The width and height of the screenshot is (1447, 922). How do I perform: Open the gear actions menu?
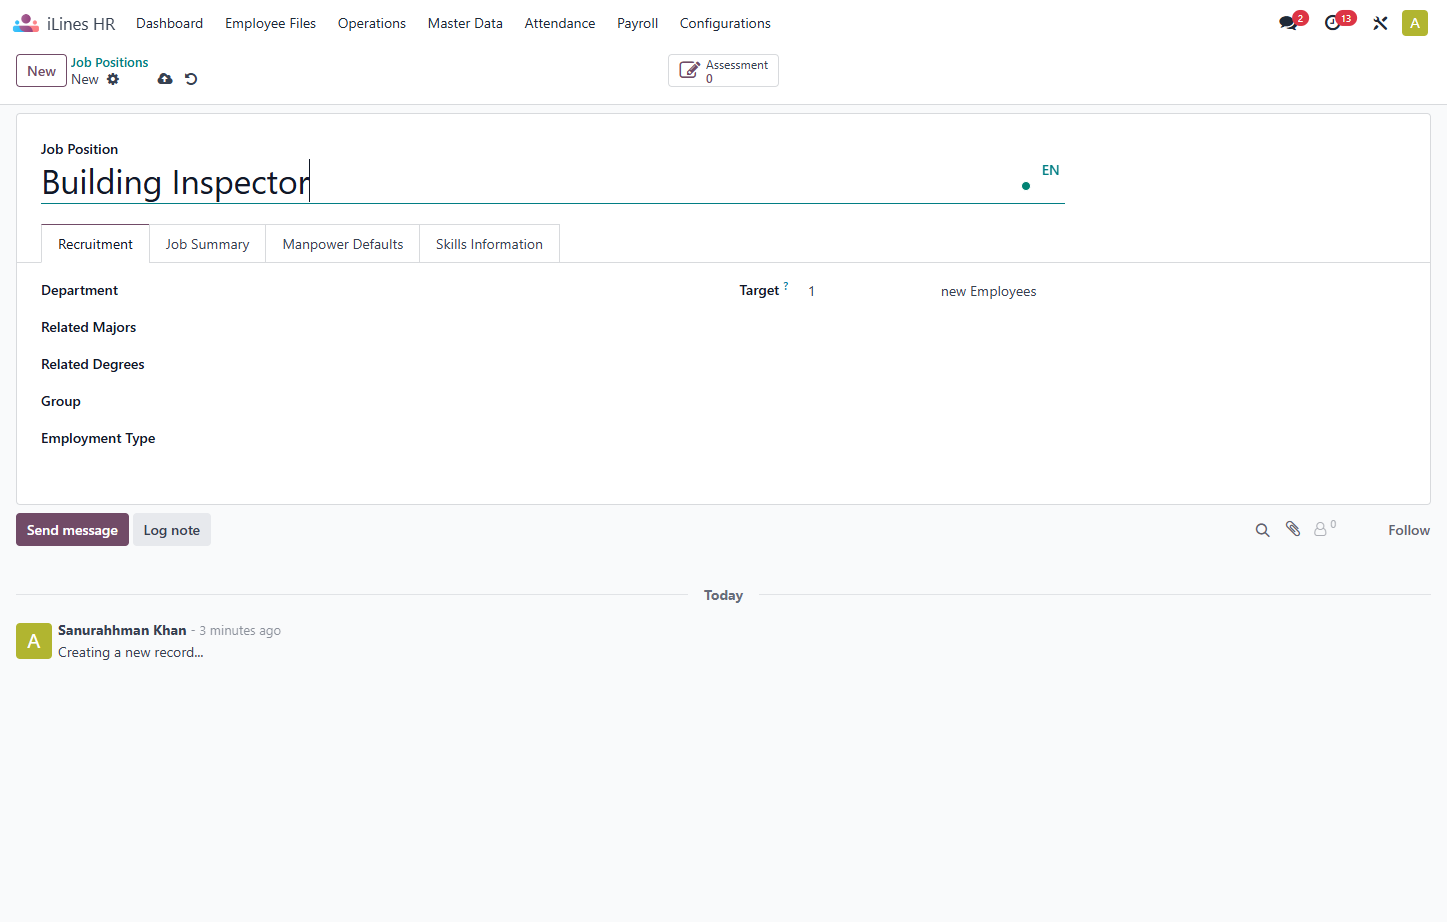click(113, 79)
